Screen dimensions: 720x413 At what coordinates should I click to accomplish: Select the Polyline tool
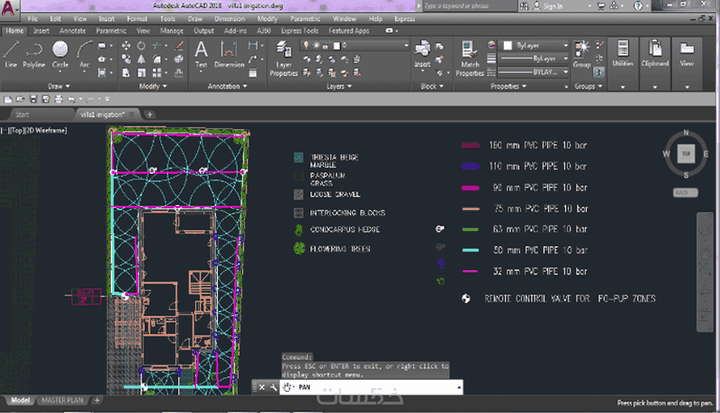(x=34, y=54)
